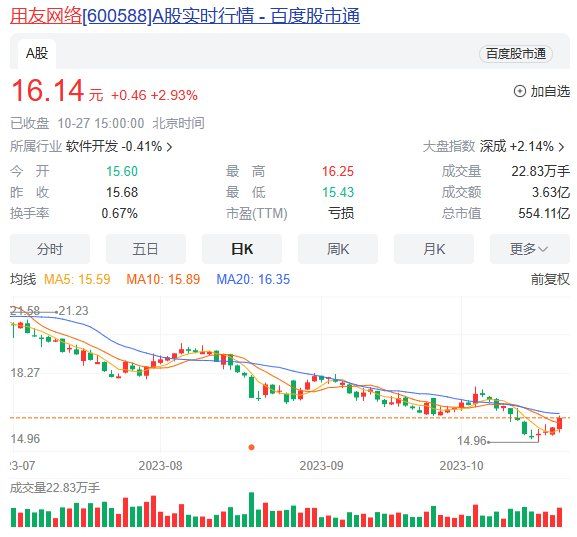
Task: Select the A股 tab
Action: [37, 53]
